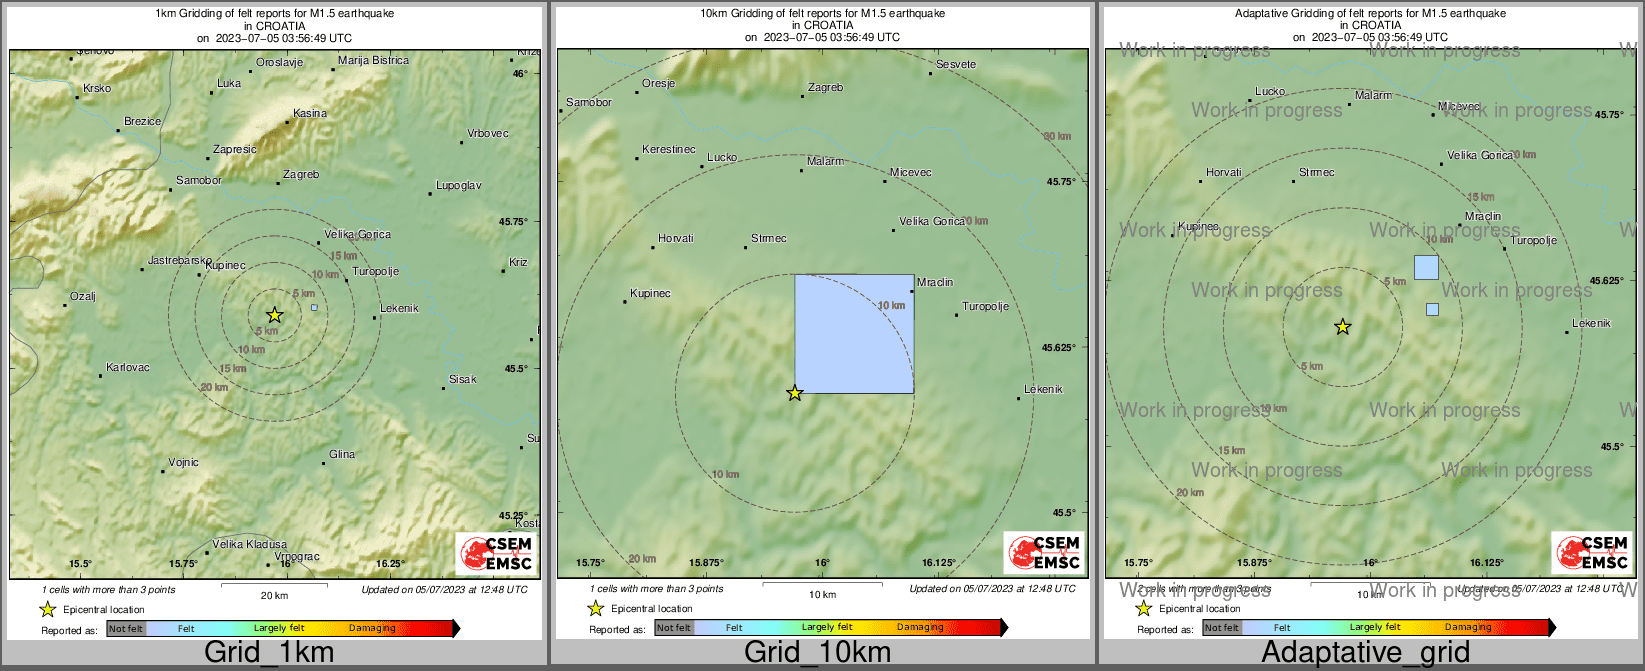
Task: Click the 'Damaging' segment in the Adaptative_grid legend
Action: click(x=1468, y=628)
